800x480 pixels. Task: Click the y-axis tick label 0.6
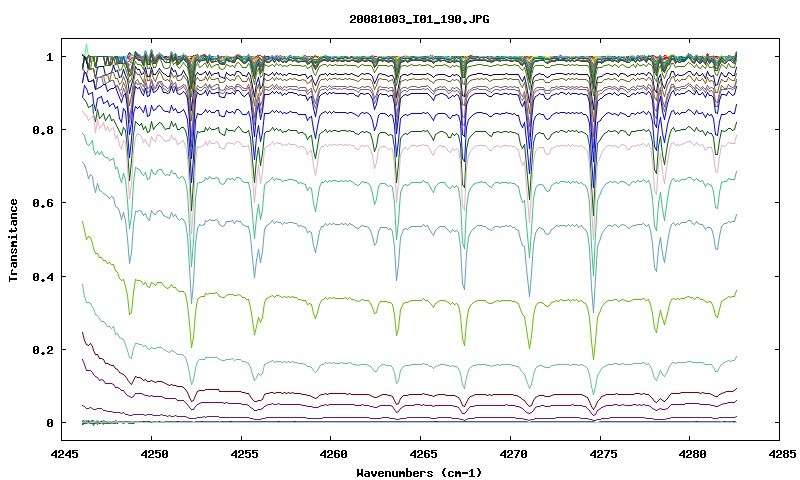(43, 203)
